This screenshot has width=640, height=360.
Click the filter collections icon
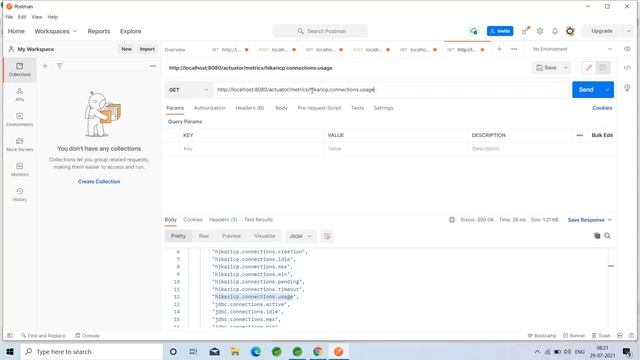point(60,66)
